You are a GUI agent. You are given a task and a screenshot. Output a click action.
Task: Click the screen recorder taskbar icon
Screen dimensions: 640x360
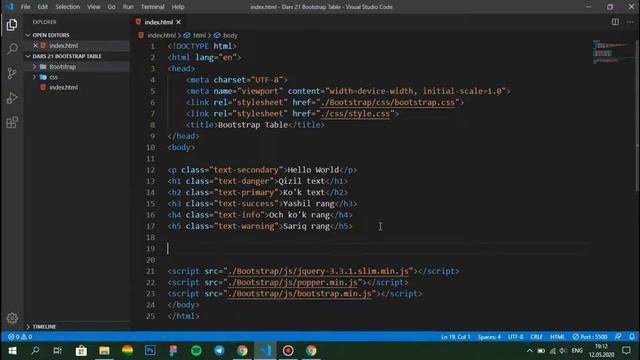coord(288,351)
